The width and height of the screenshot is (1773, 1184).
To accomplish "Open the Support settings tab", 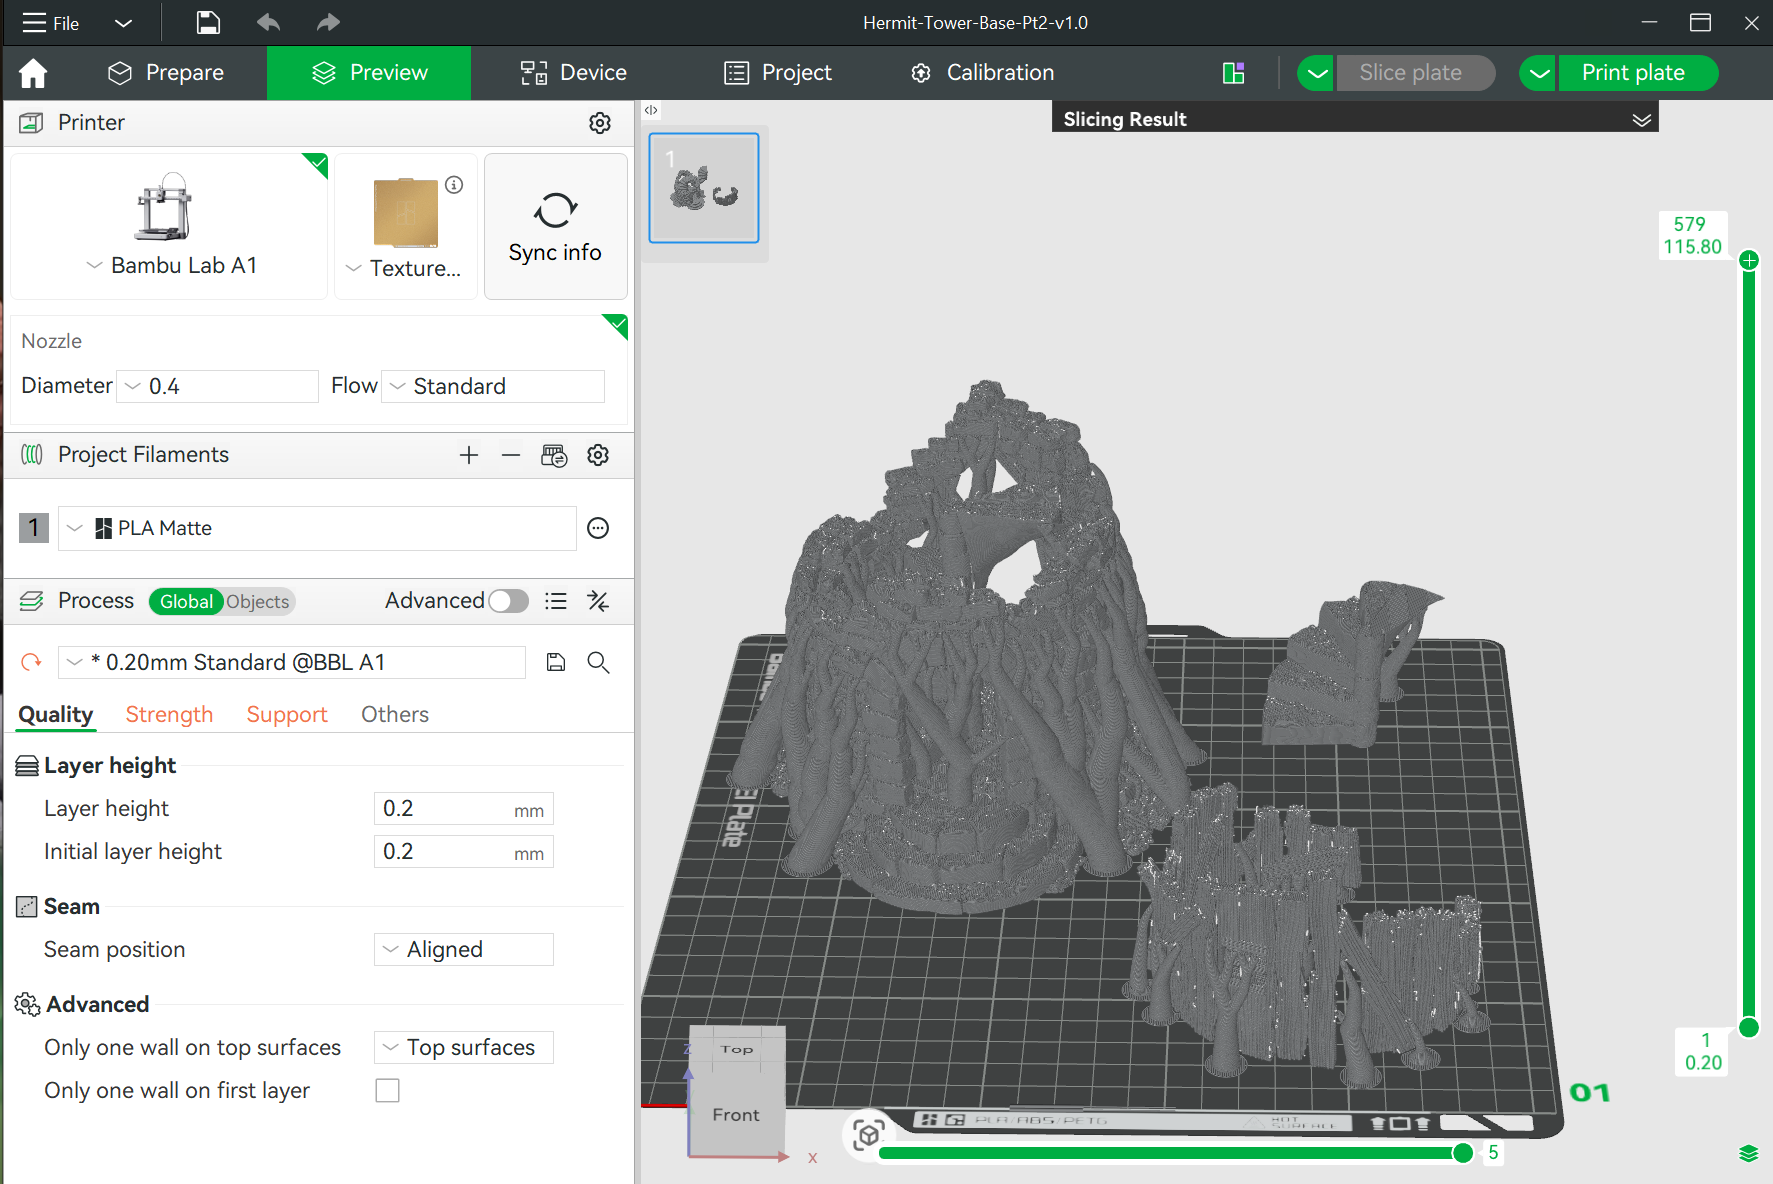I will point(287,714).
